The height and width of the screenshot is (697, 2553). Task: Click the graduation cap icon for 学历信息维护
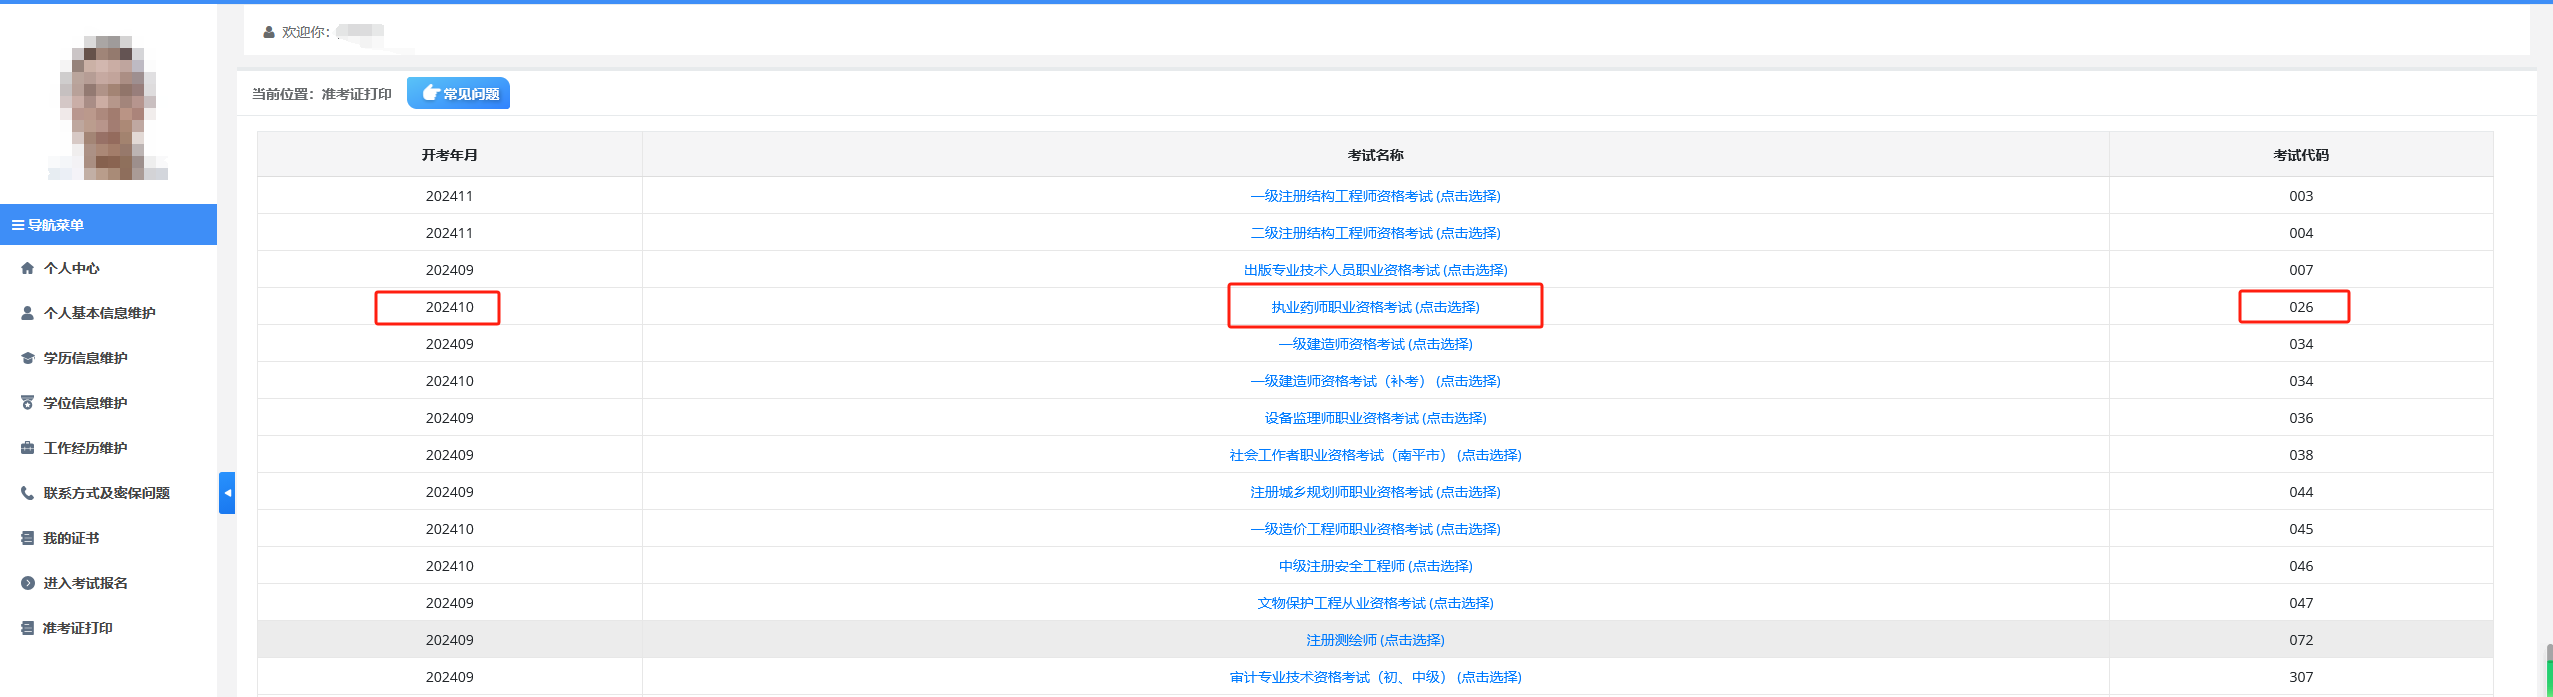pyautogui.click(x=27, y=358)
